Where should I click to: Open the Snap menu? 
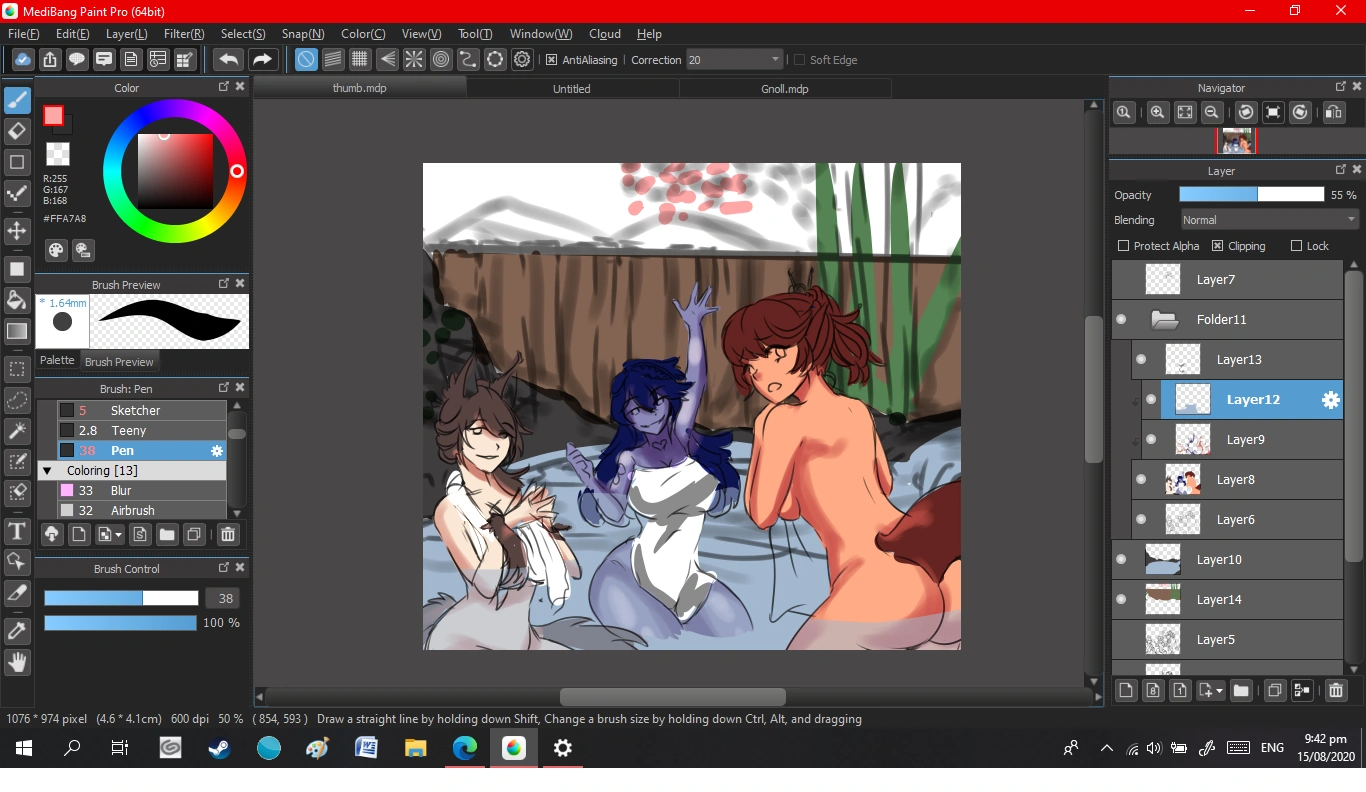tap(303, 34)
